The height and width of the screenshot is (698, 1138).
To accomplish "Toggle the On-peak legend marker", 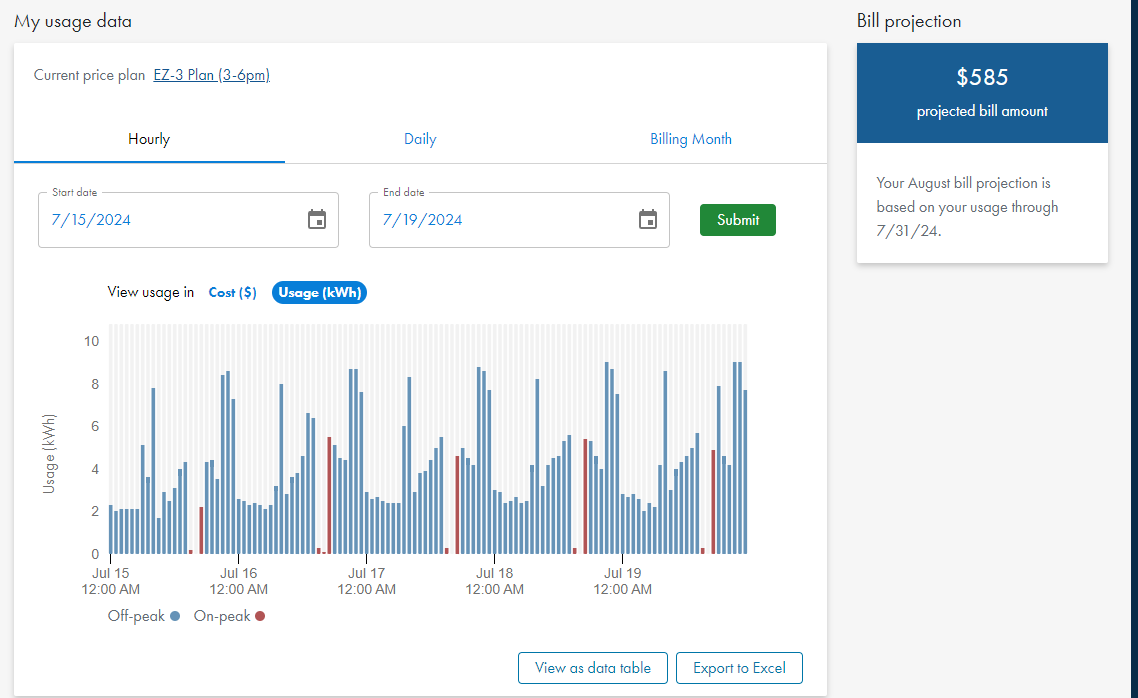I will [x=260, y=617].
